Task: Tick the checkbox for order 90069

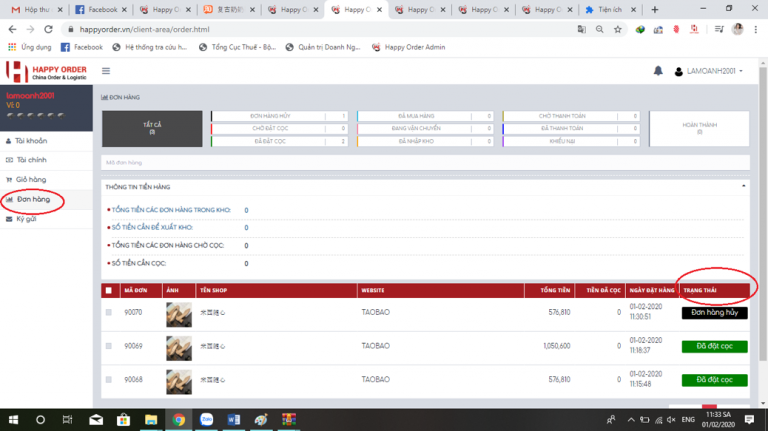Action: [108, 346]
